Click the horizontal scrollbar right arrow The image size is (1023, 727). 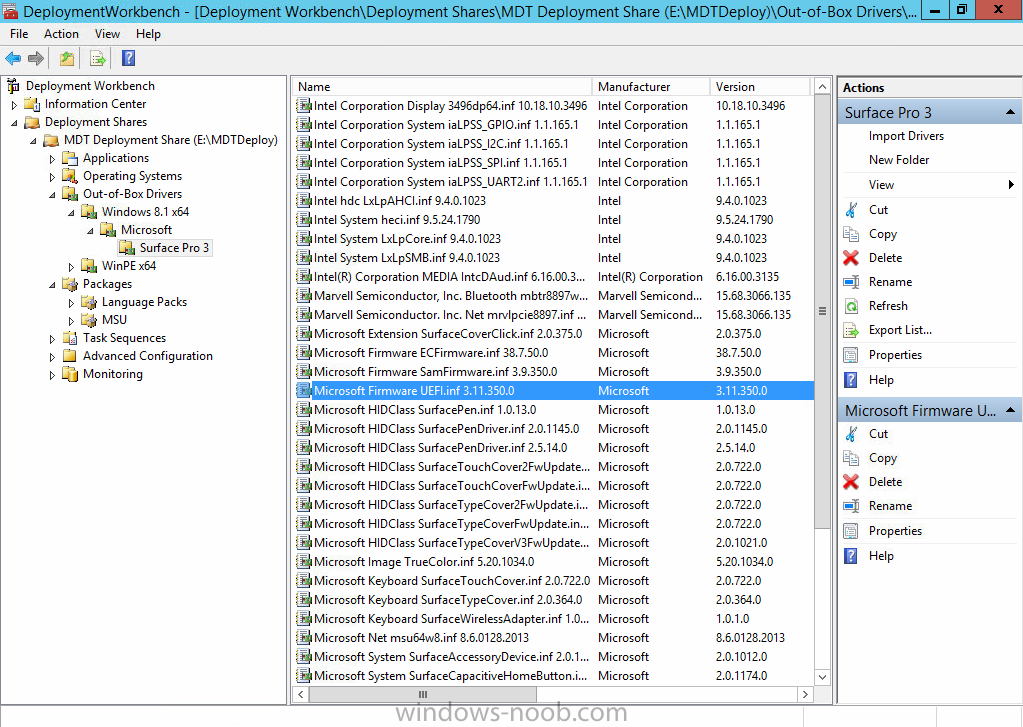805,694
